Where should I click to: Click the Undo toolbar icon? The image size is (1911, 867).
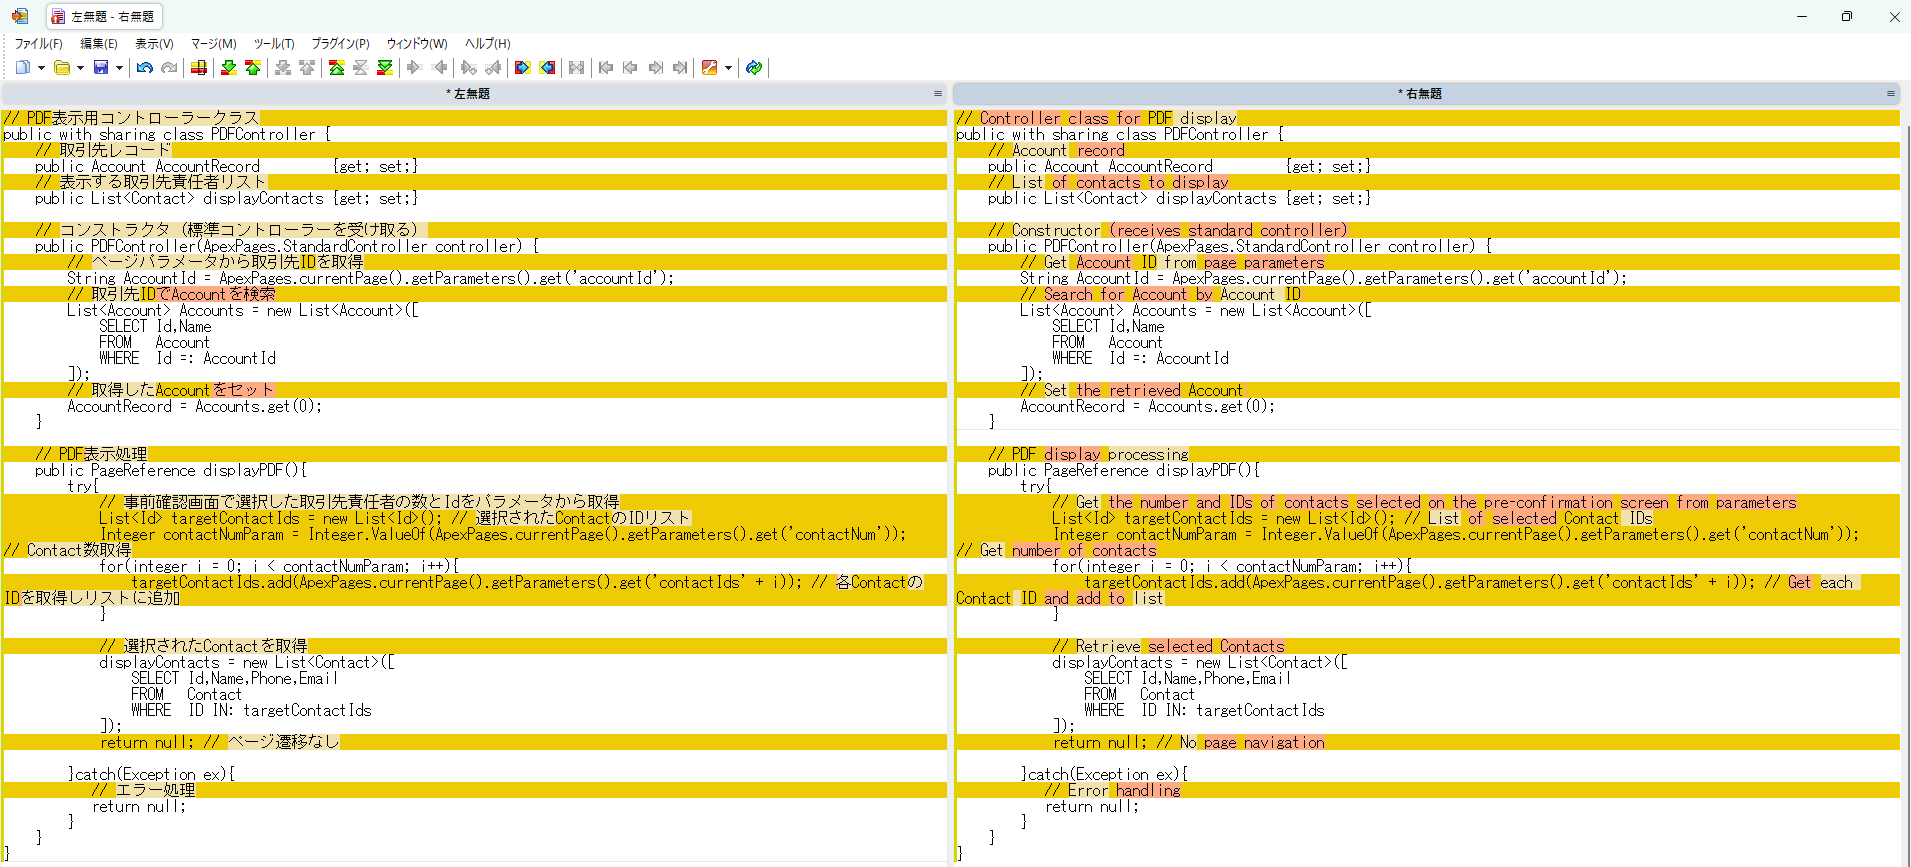click(145, 68)
